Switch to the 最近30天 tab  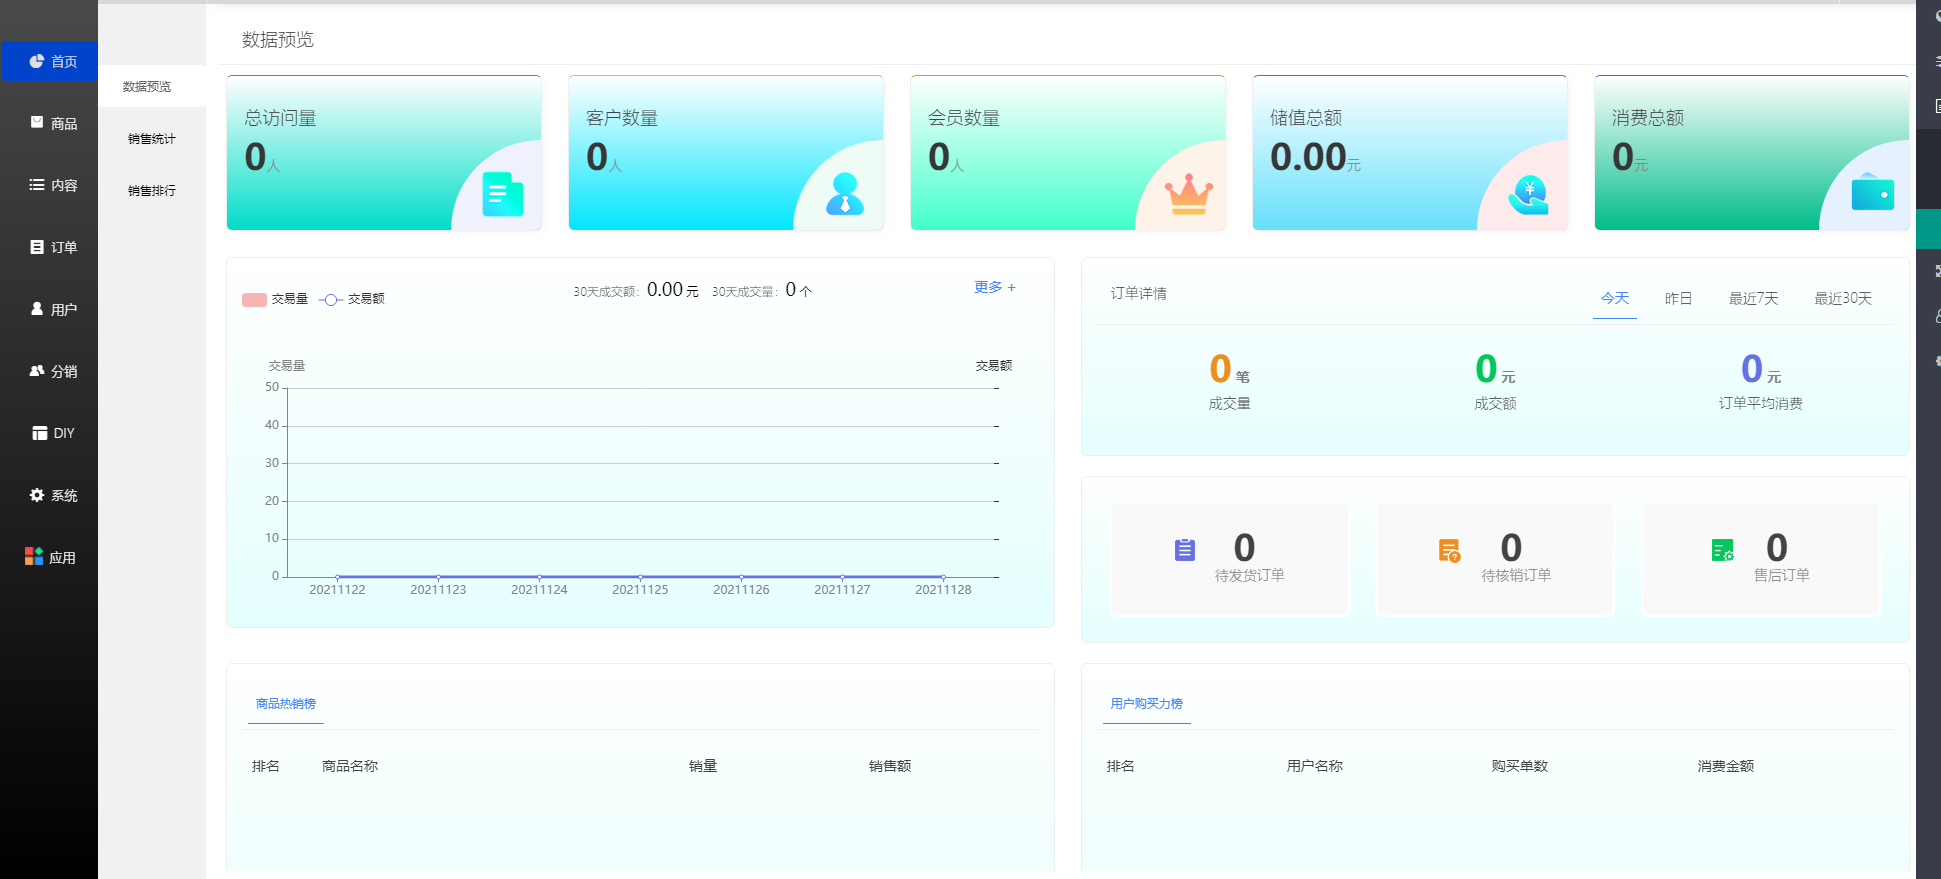coord(1843,298)
